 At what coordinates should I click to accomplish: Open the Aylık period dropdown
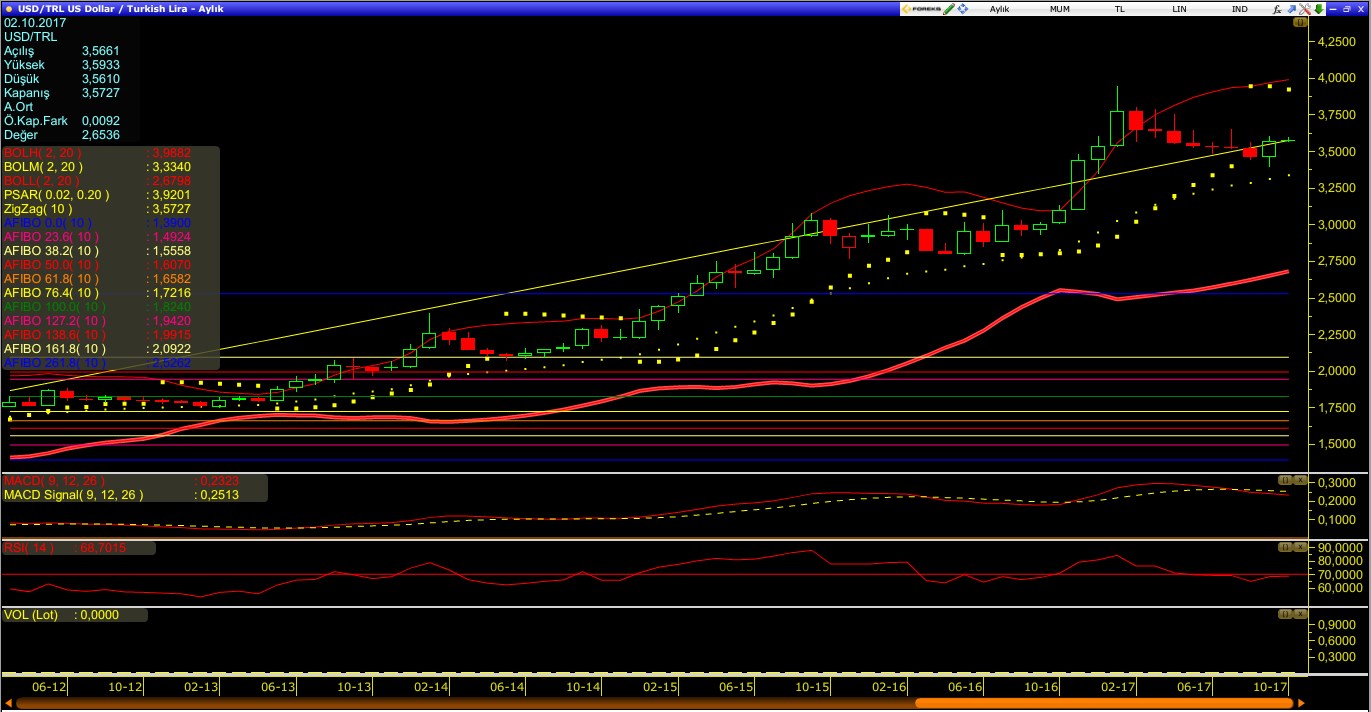[x=999, y=8]
